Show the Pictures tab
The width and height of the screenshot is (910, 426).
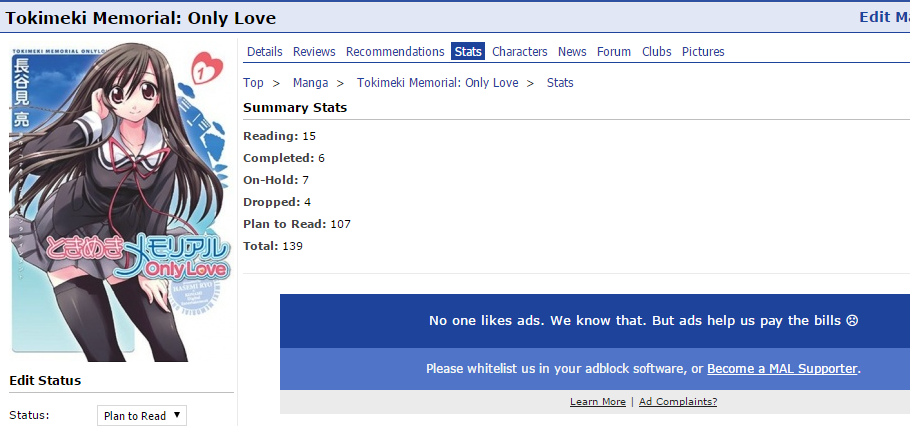tap(703, 52)
